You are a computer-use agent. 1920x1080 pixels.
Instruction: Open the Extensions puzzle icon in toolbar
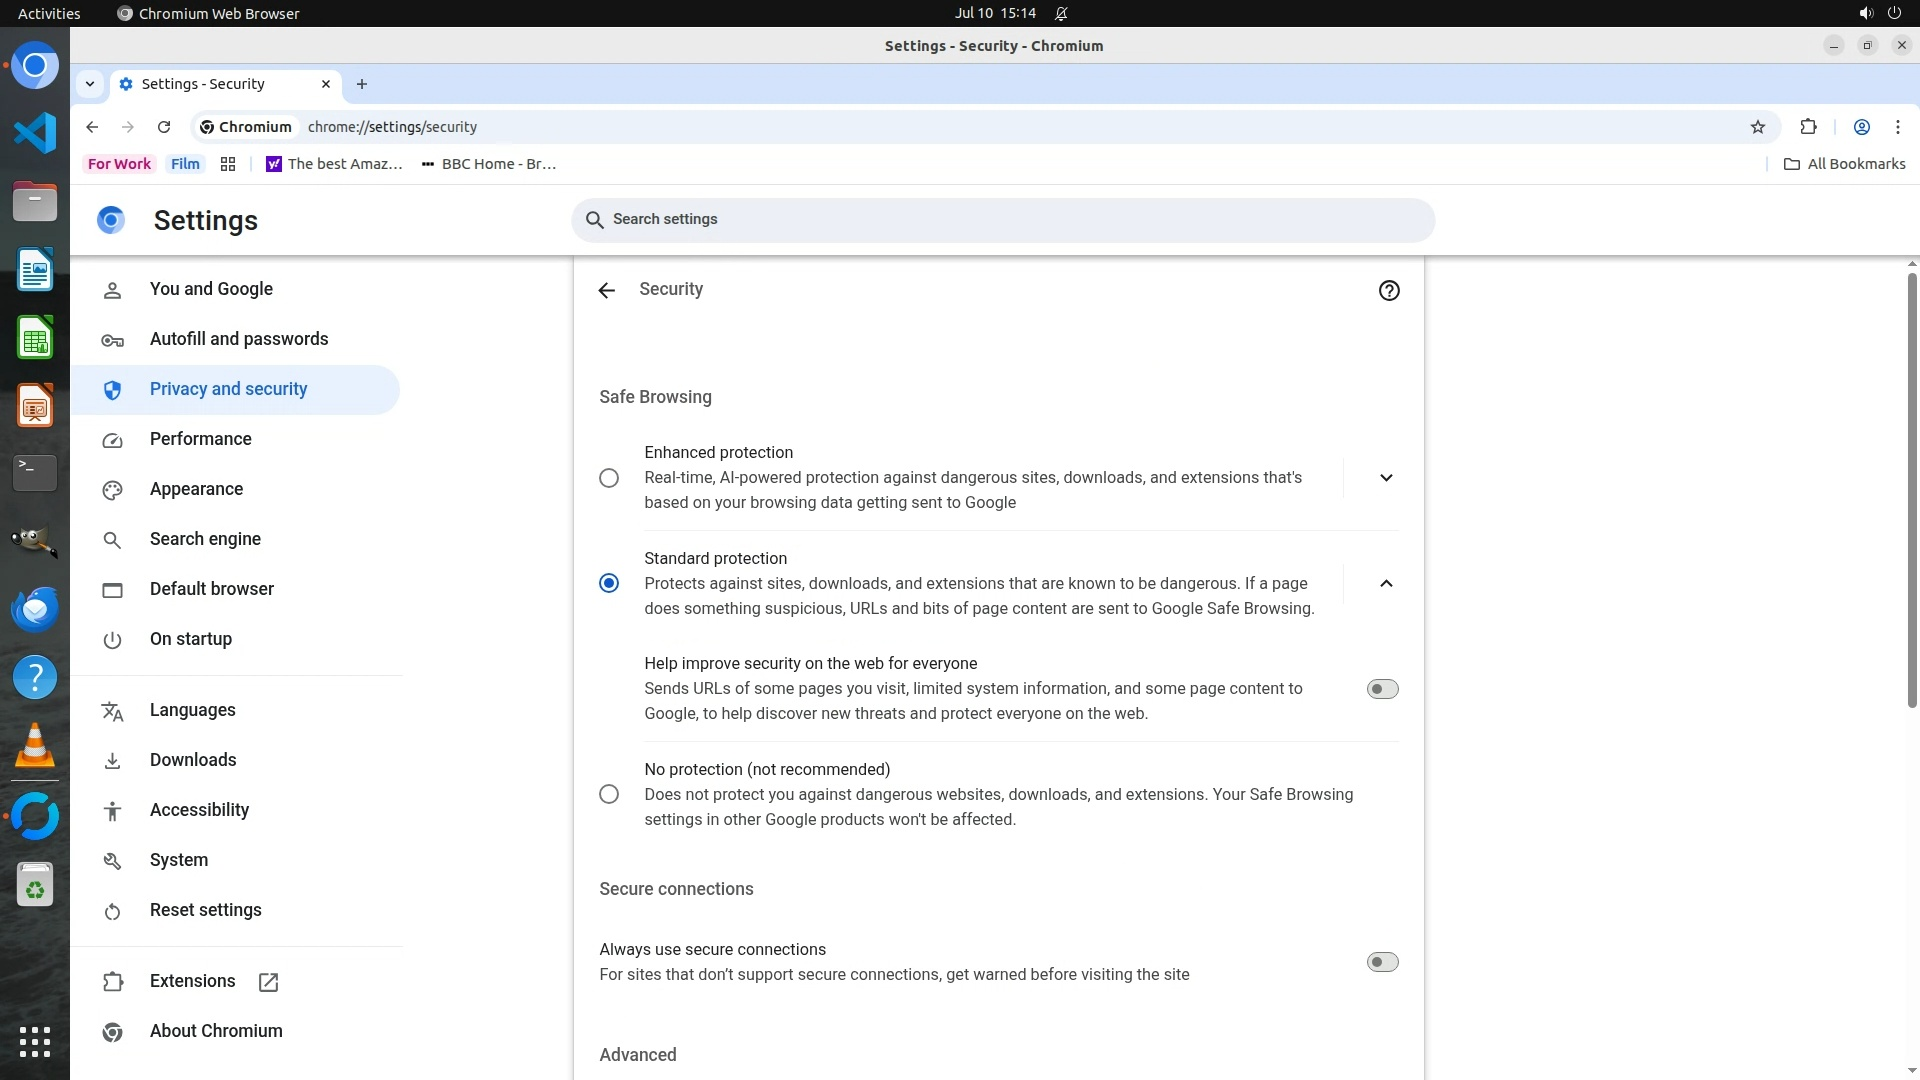[x=1808, y=127]
